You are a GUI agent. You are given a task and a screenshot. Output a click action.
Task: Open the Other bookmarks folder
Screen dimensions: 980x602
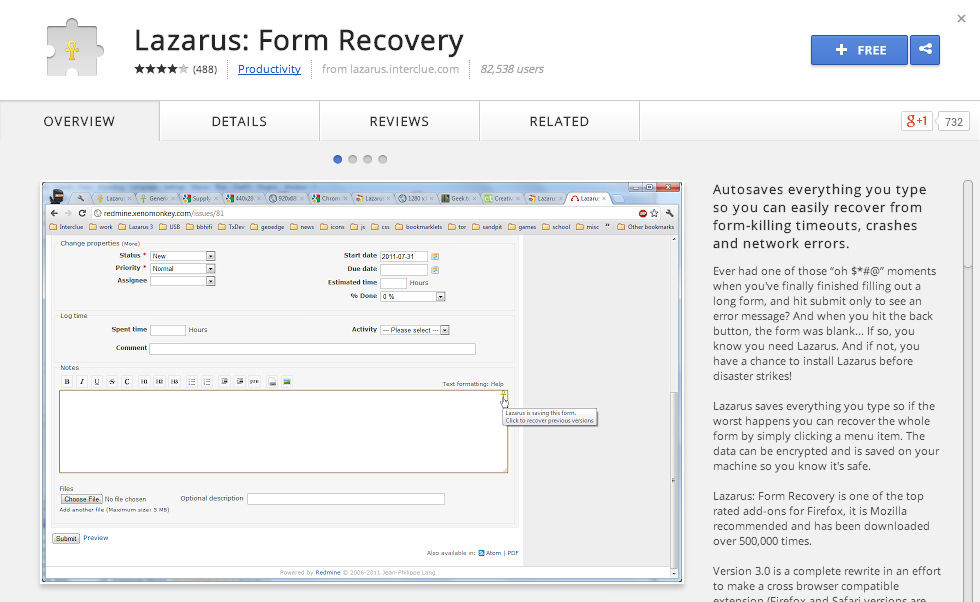[x=646, y=227]
